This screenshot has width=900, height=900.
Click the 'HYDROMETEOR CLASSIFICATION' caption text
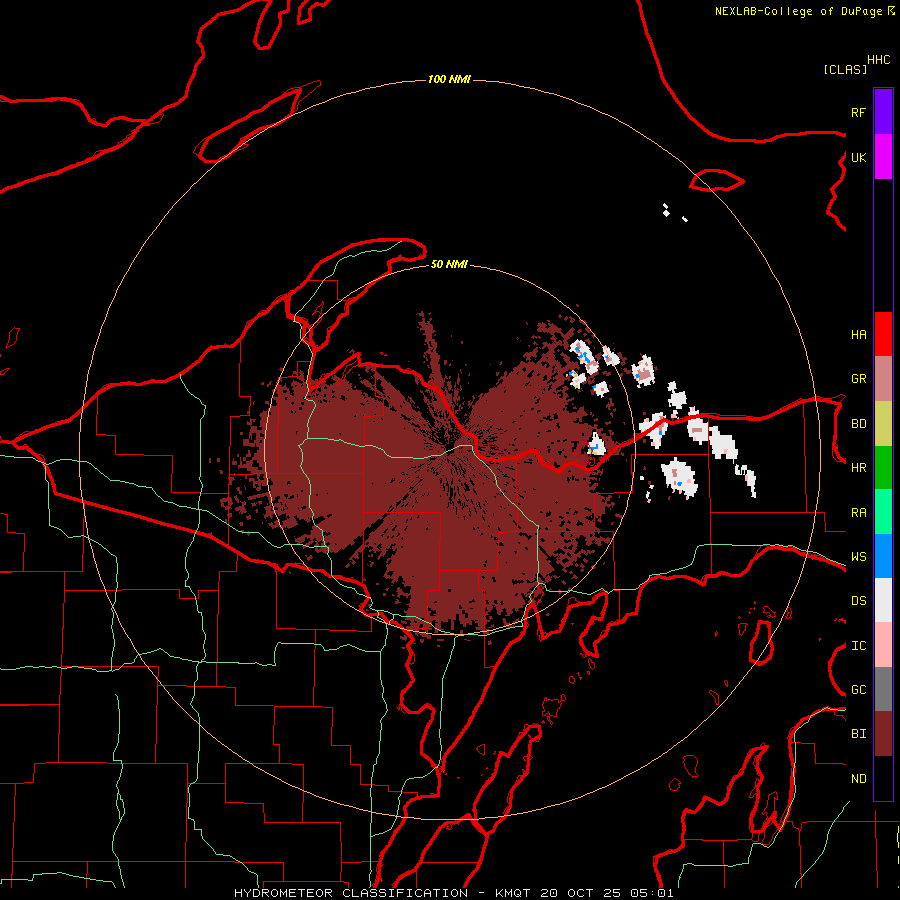(x=351, y=893)
